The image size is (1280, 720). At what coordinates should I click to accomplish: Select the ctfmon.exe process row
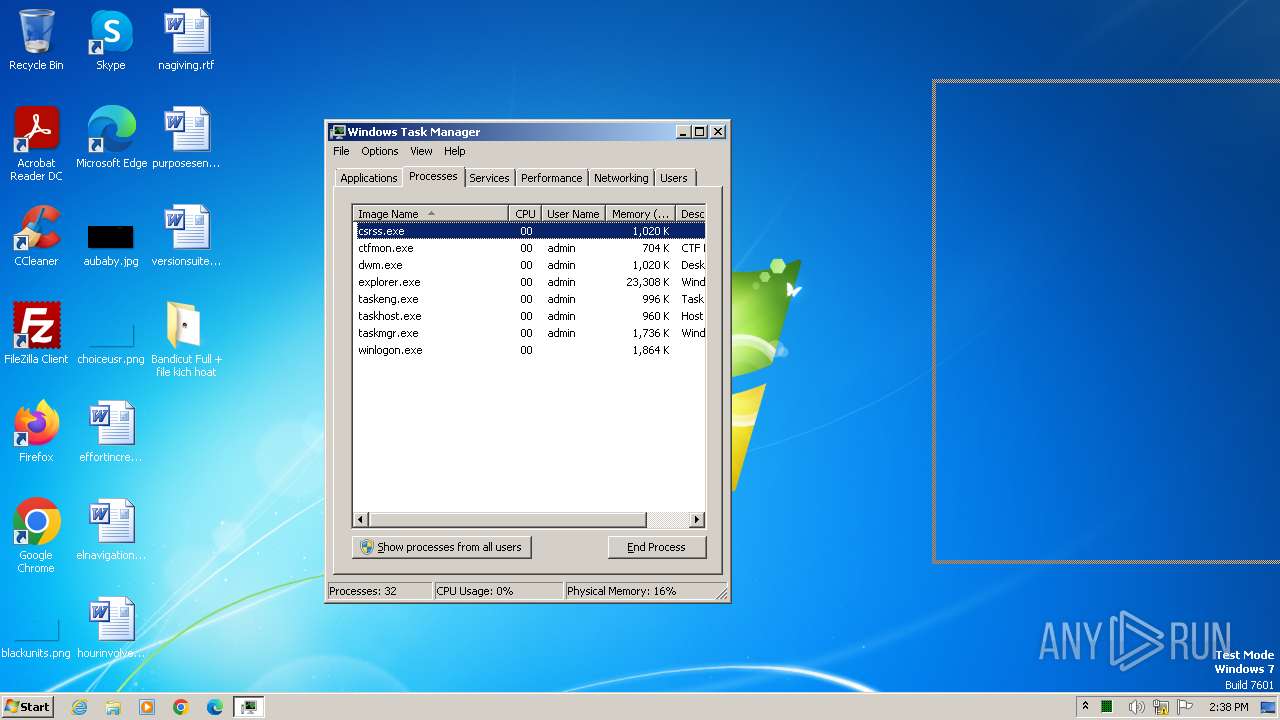pyautogui.click(x=529, y=248)
